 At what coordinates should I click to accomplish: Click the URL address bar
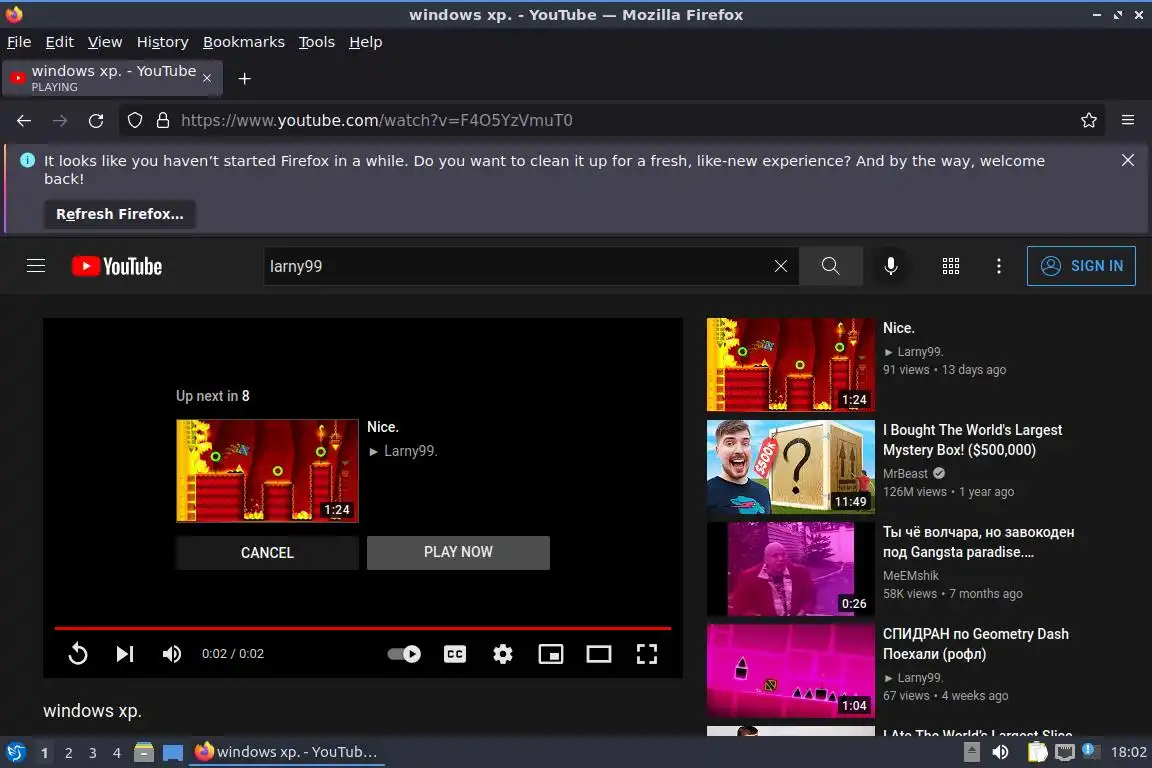[610, 121]
